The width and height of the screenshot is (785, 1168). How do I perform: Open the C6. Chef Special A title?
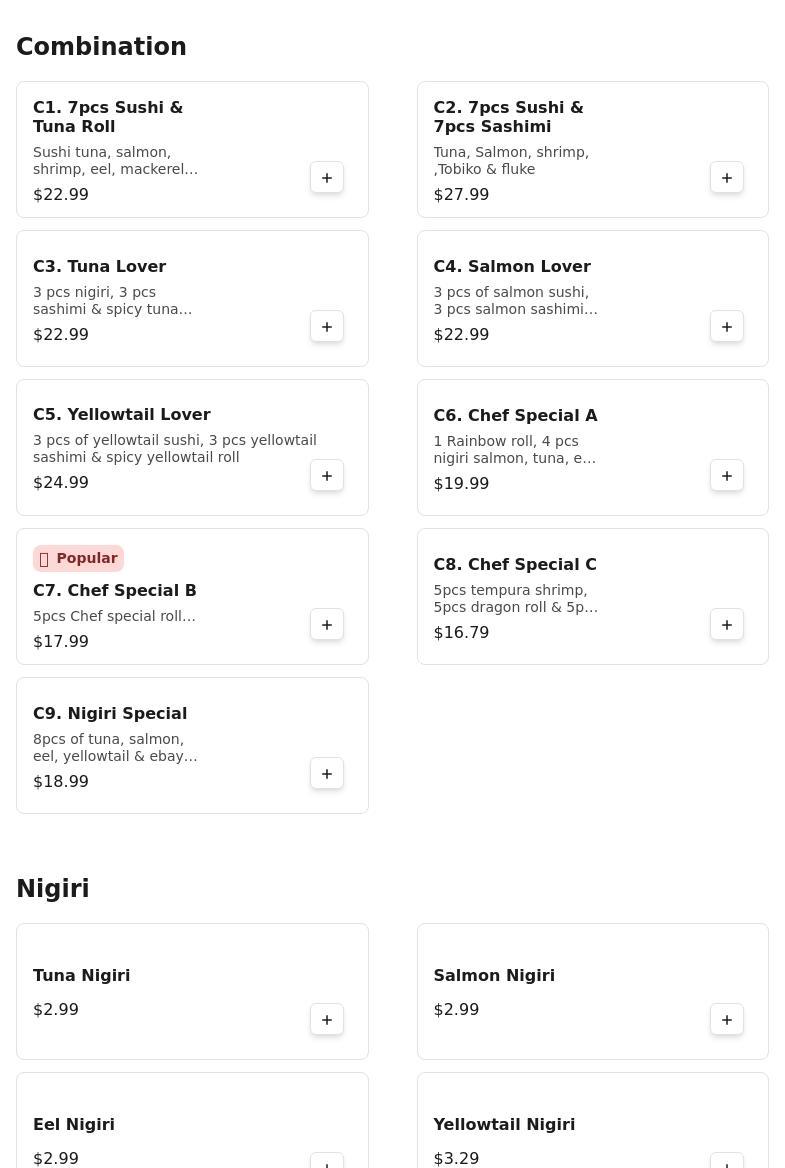coord(515,416)
